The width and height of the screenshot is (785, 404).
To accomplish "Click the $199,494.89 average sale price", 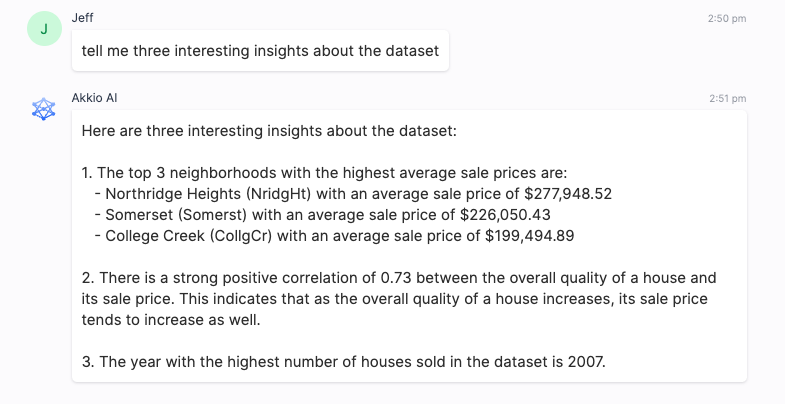I will click(530, 236).
